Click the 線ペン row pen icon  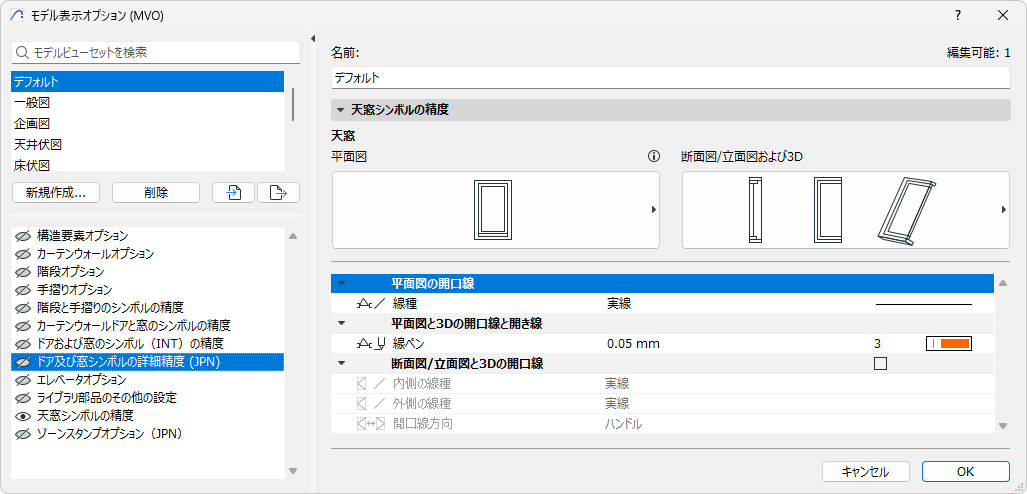tap(371, 343)
